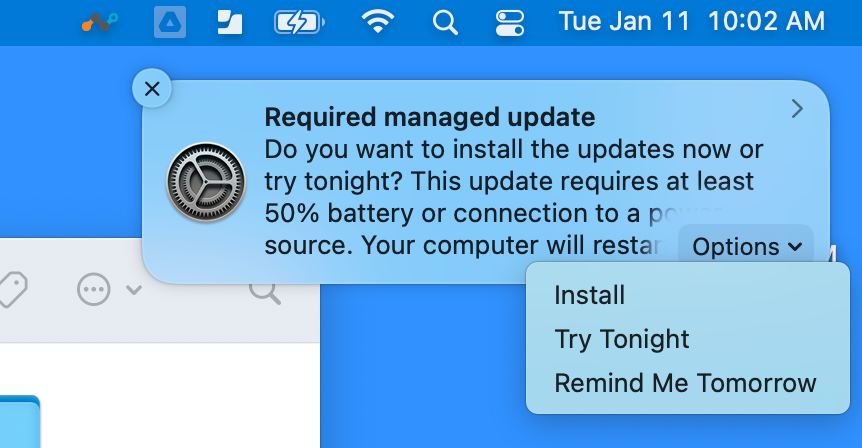Click the orange network nodes menu bar icon
This screenshot has height=448, width=862.
[100, 22]
